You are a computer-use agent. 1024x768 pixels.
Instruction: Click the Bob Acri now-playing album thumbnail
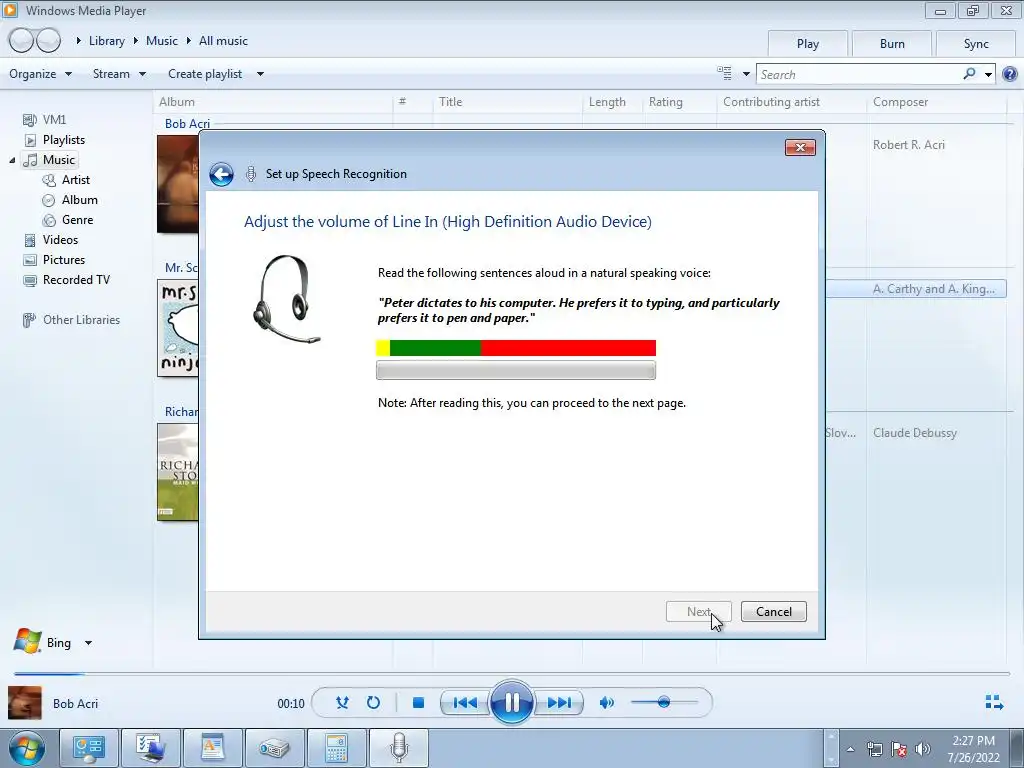coord(25,703)
